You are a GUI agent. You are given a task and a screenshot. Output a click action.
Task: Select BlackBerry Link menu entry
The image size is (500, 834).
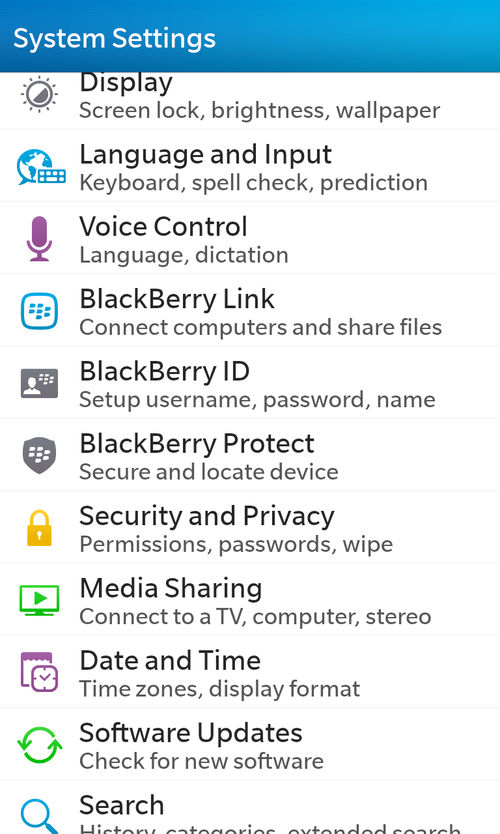tap(250, 311)
